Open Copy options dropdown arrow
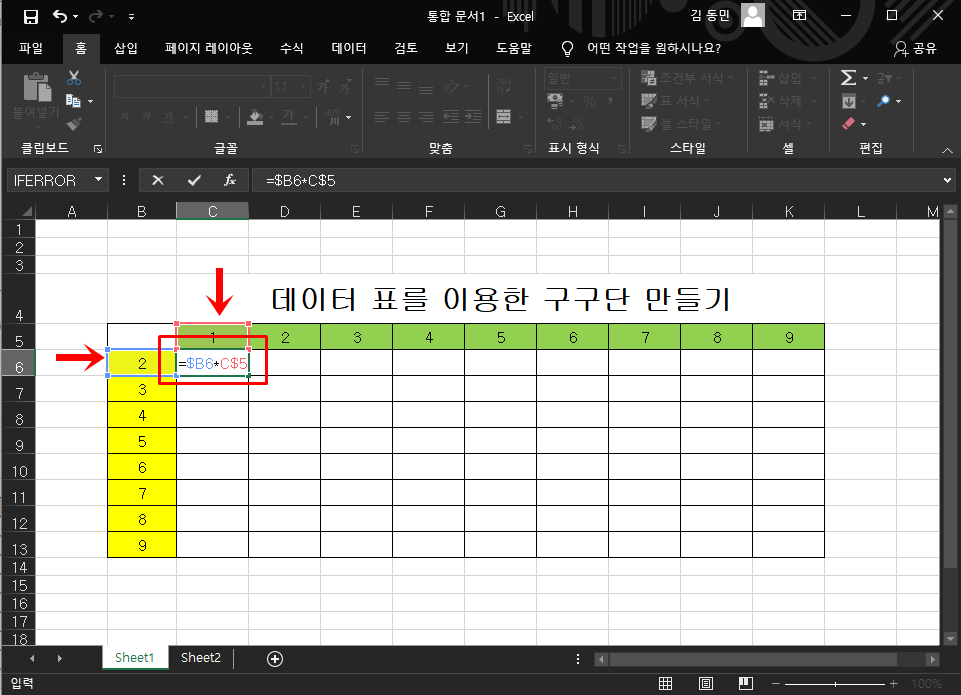 (91, 101)
